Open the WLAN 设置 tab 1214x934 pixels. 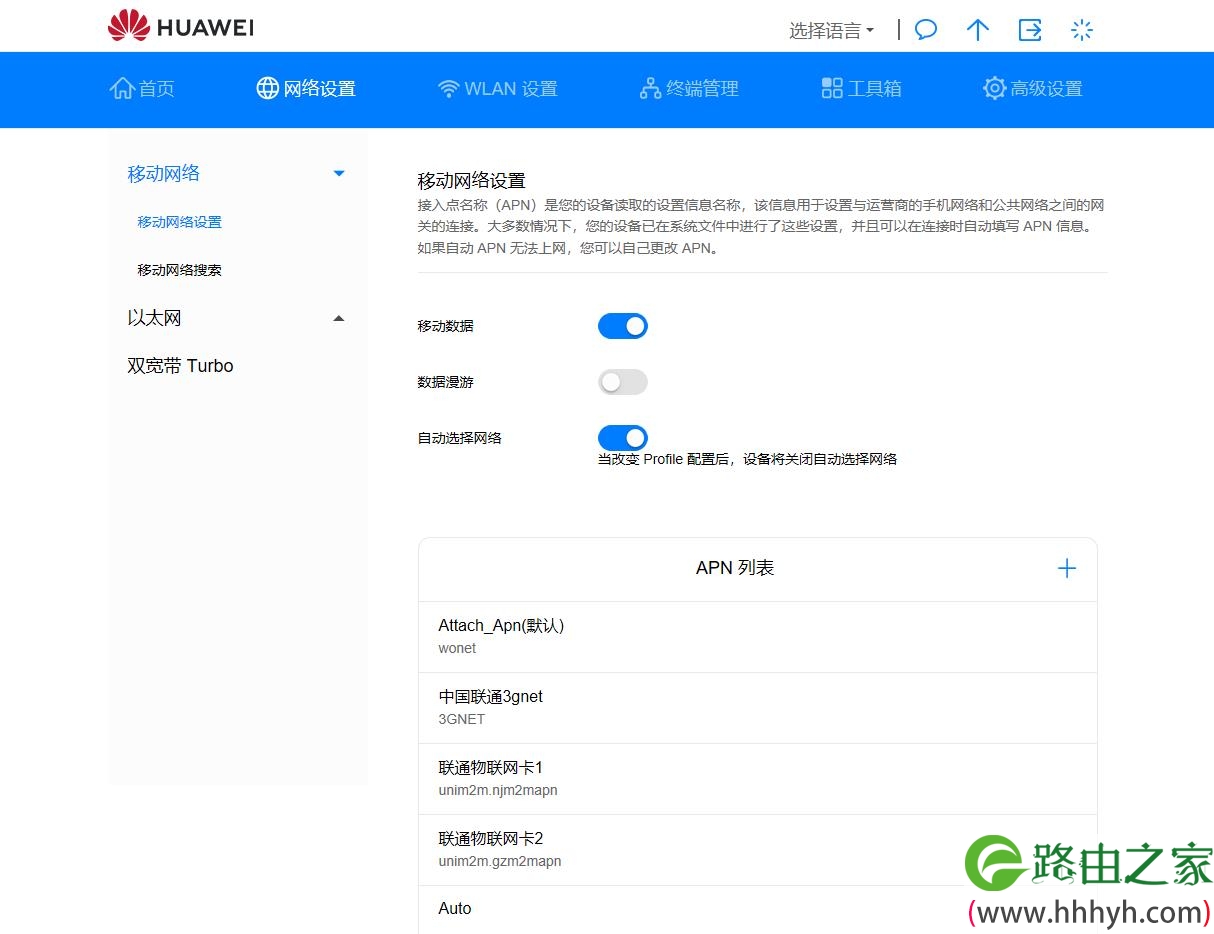497,89
